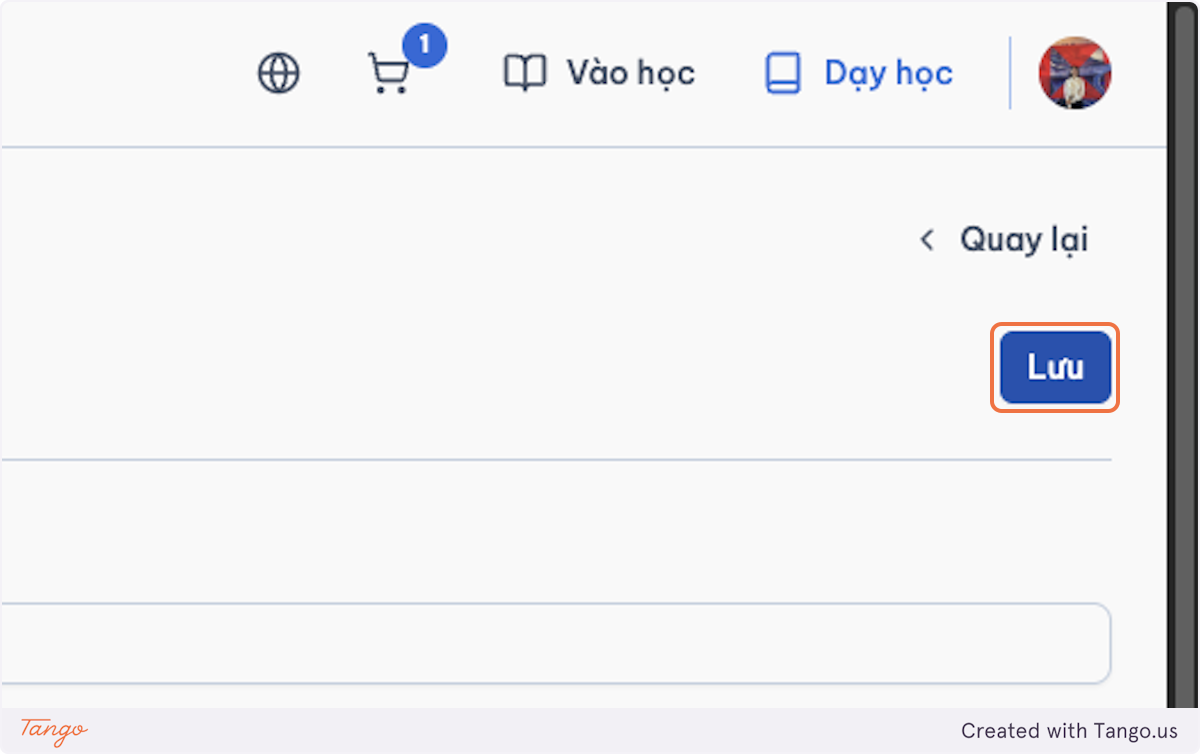Click the blue book icon beside Dạy học
Viewport: 1200px width, 754px height.
[x=783, y=73]
